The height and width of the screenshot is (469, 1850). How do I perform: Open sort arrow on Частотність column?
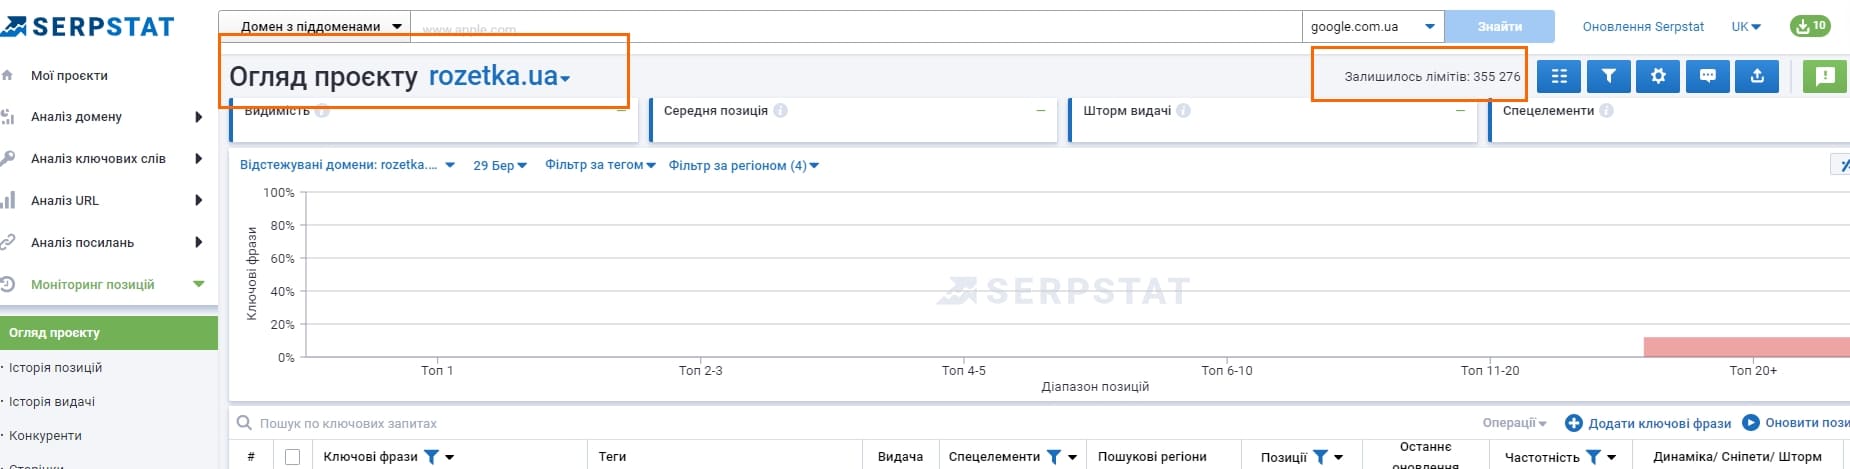point(1611,457)
